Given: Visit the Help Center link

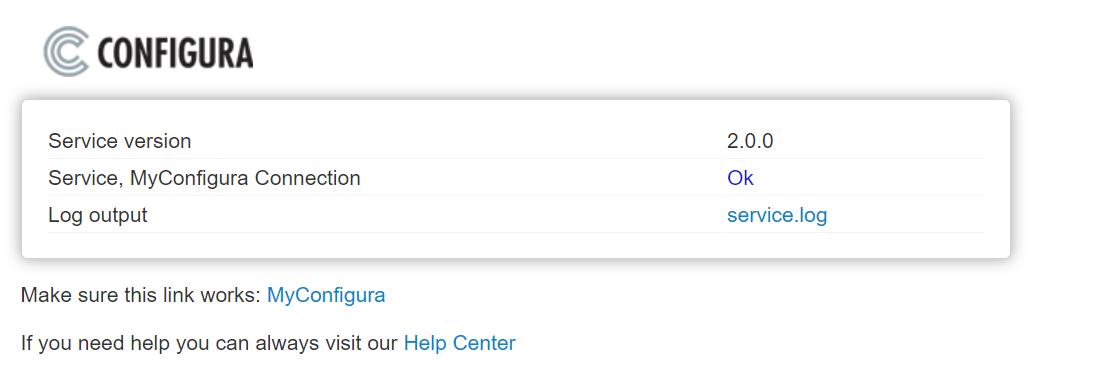Looking at the screenshot, I should click(459, 343).
